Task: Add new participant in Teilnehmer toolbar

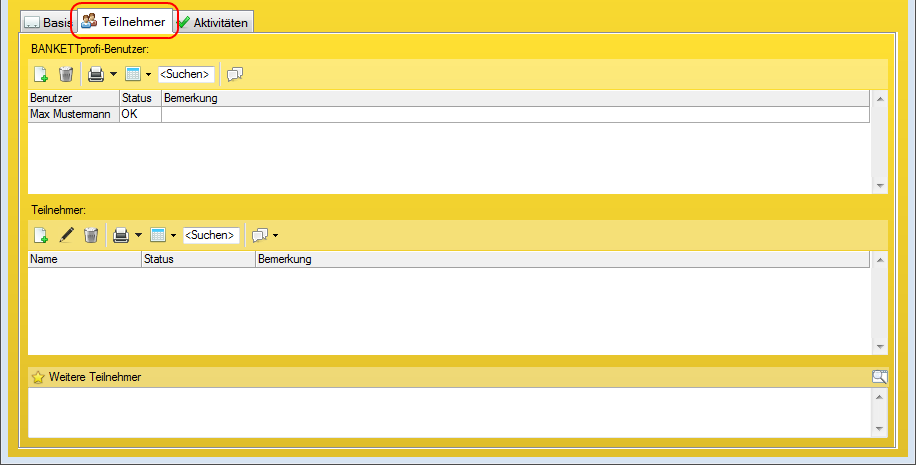Action: click(x=41, y=236)
